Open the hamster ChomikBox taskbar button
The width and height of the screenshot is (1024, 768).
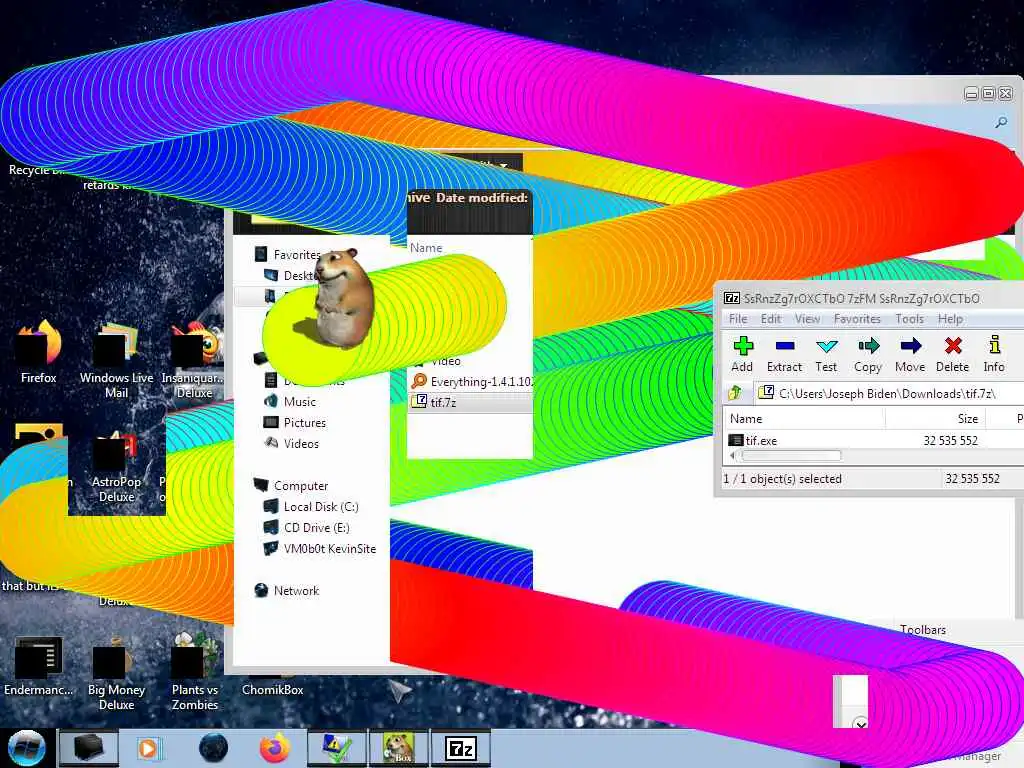coord(399,748)
